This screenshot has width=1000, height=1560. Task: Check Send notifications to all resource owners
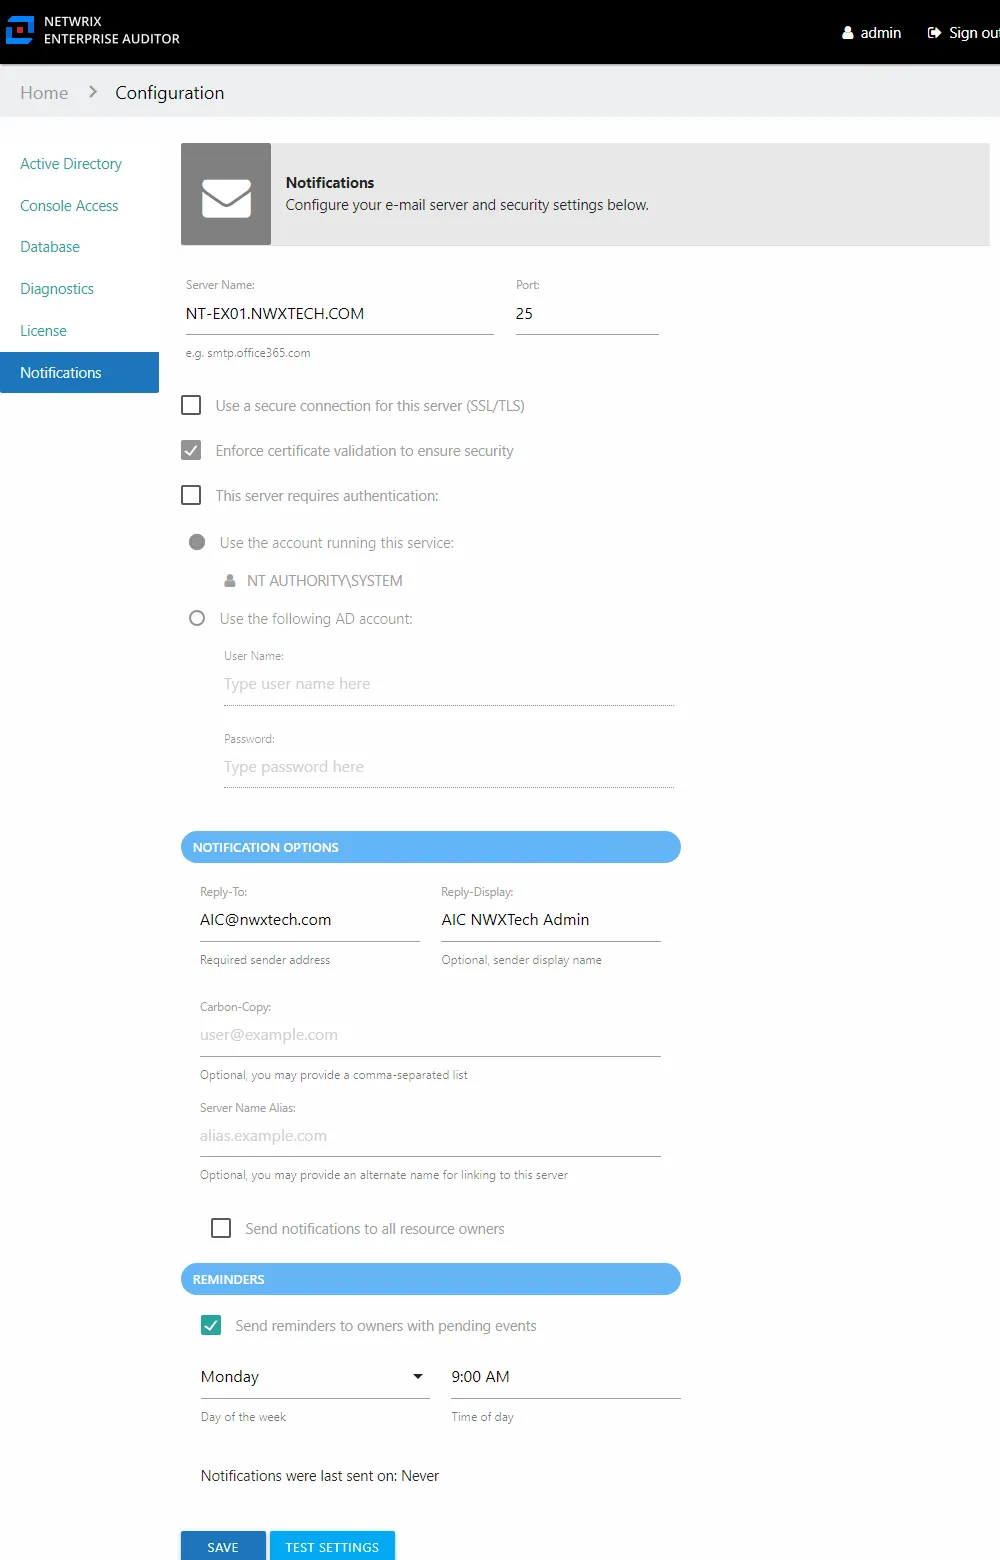click(221, 1228)
